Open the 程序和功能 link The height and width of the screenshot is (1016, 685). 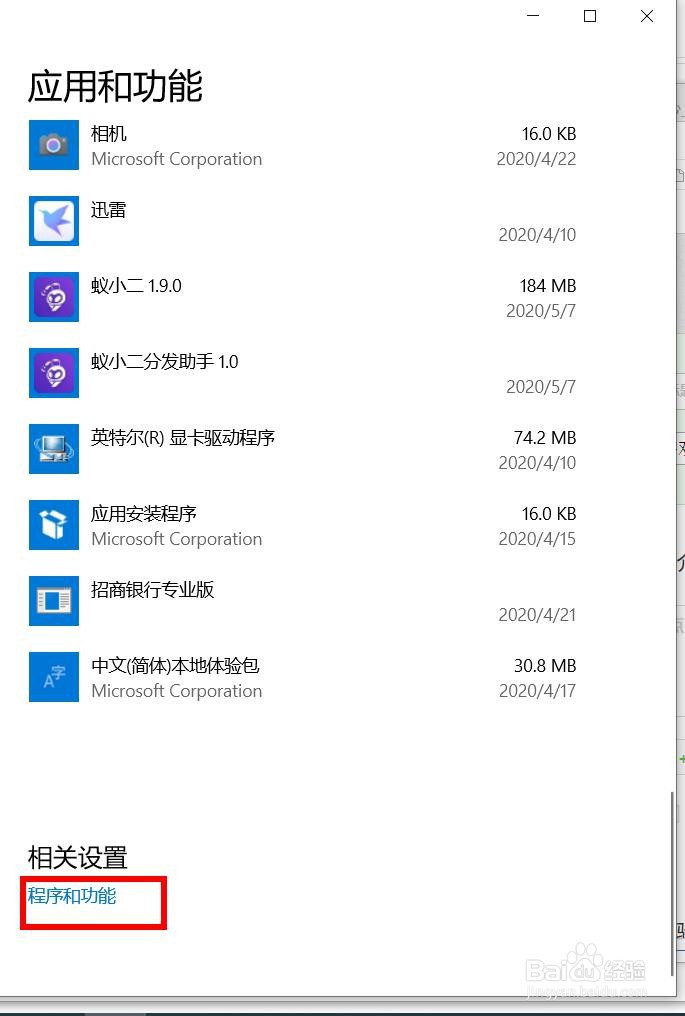coord(72,896)
